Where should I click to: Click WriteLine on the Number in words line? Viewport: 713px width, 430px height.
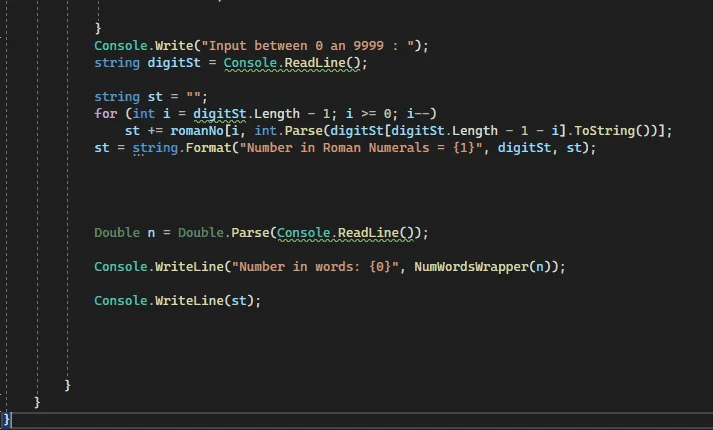pos(189,267)
